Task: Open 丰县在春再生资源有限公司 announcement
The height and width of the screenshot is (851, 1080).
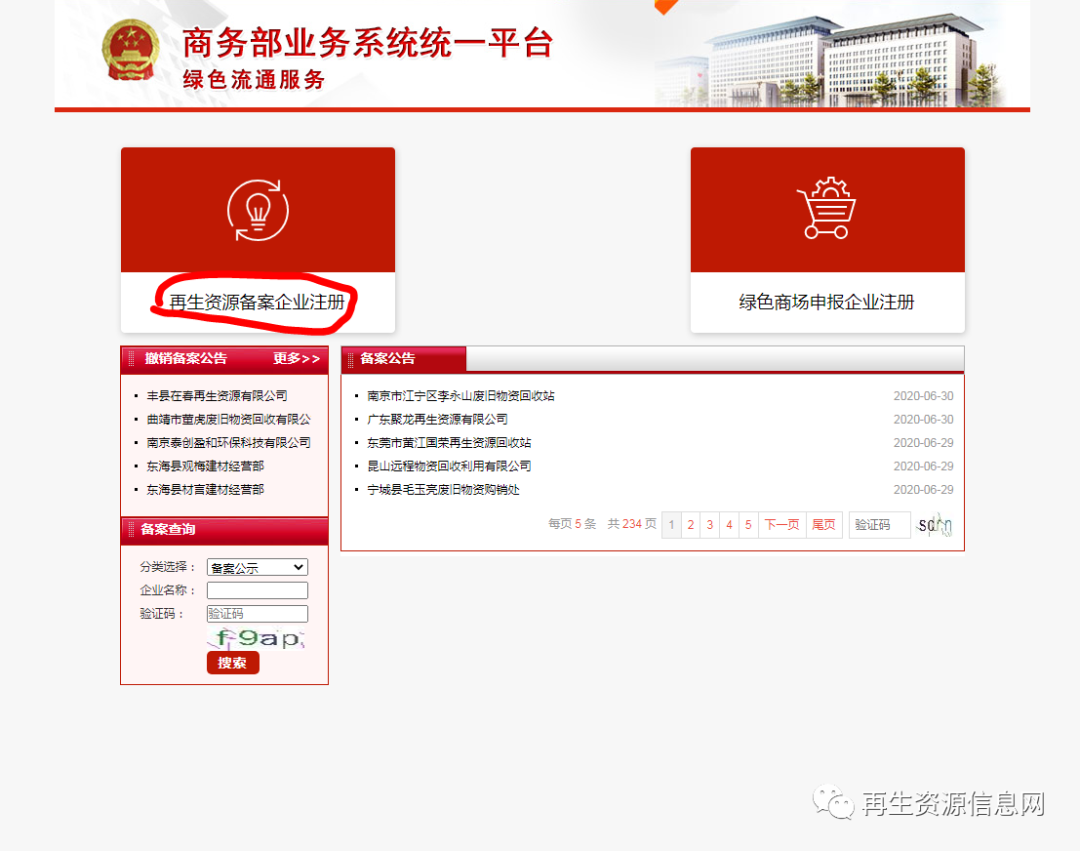Action: tap(216, 395)
